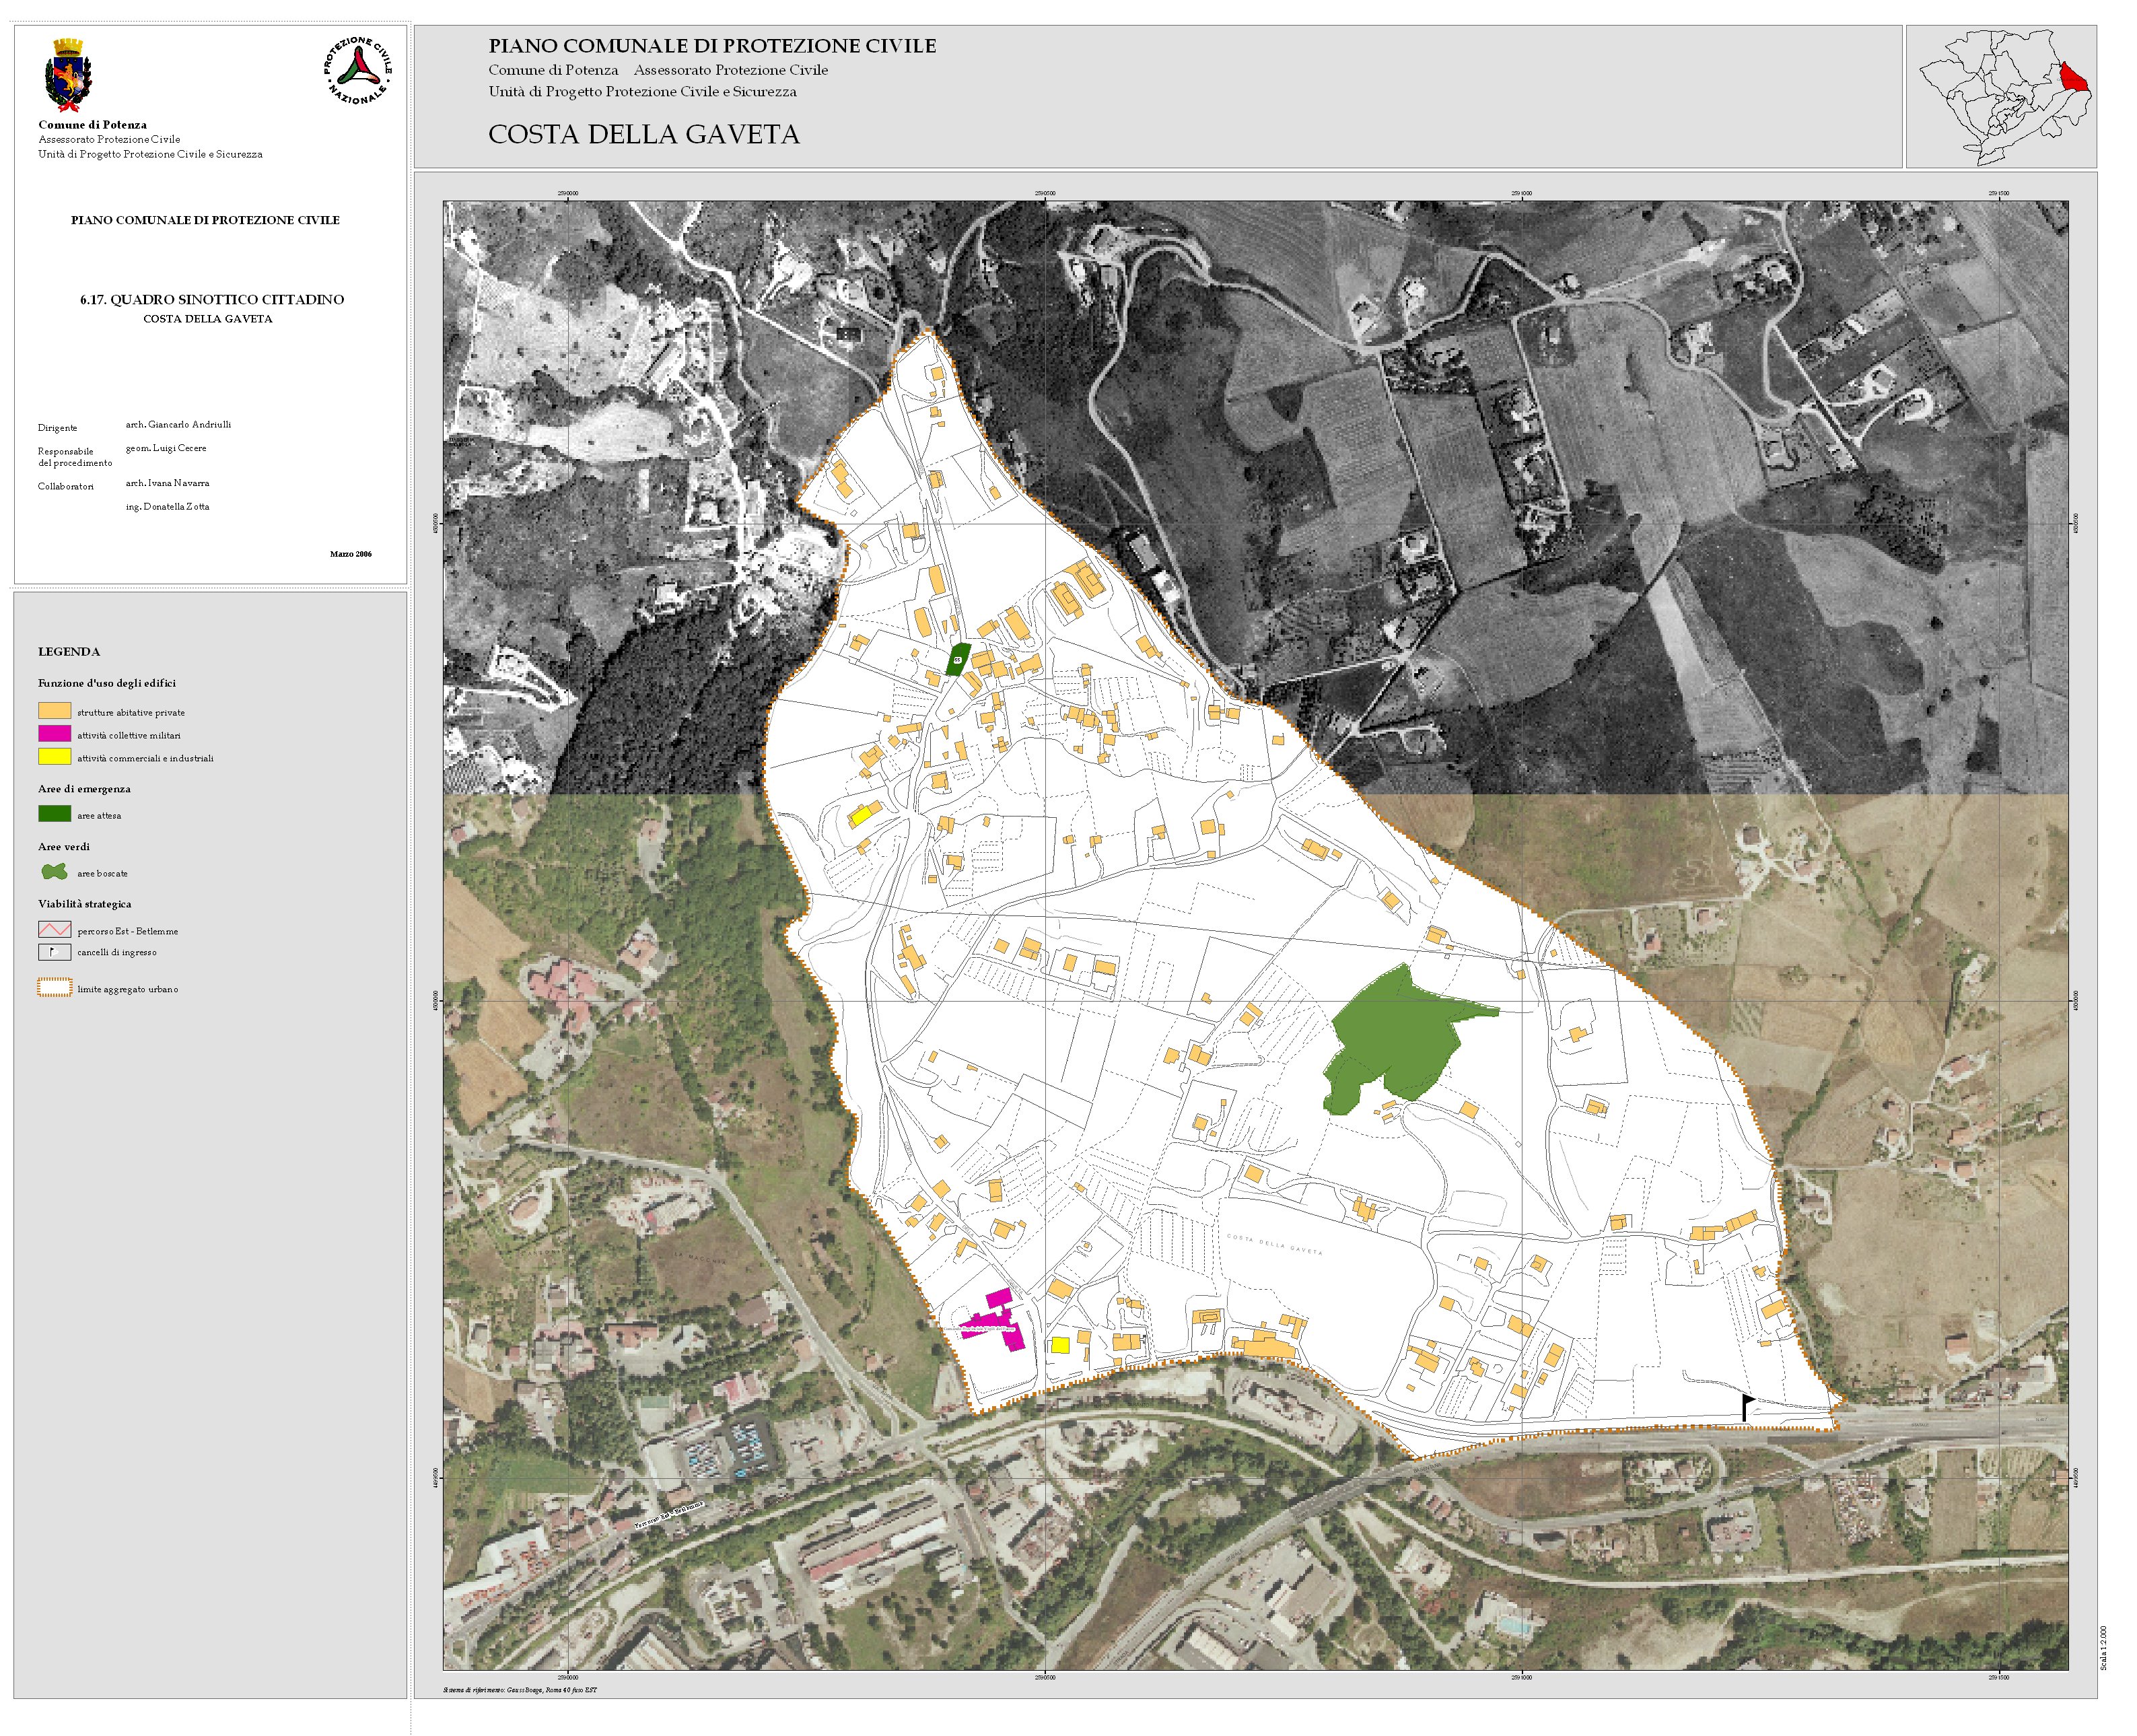Image resolution: width=2137 pixels, height=1736 pixels.
Task: Click the dark green aree attesa swatch
Action: pos(54,814)
